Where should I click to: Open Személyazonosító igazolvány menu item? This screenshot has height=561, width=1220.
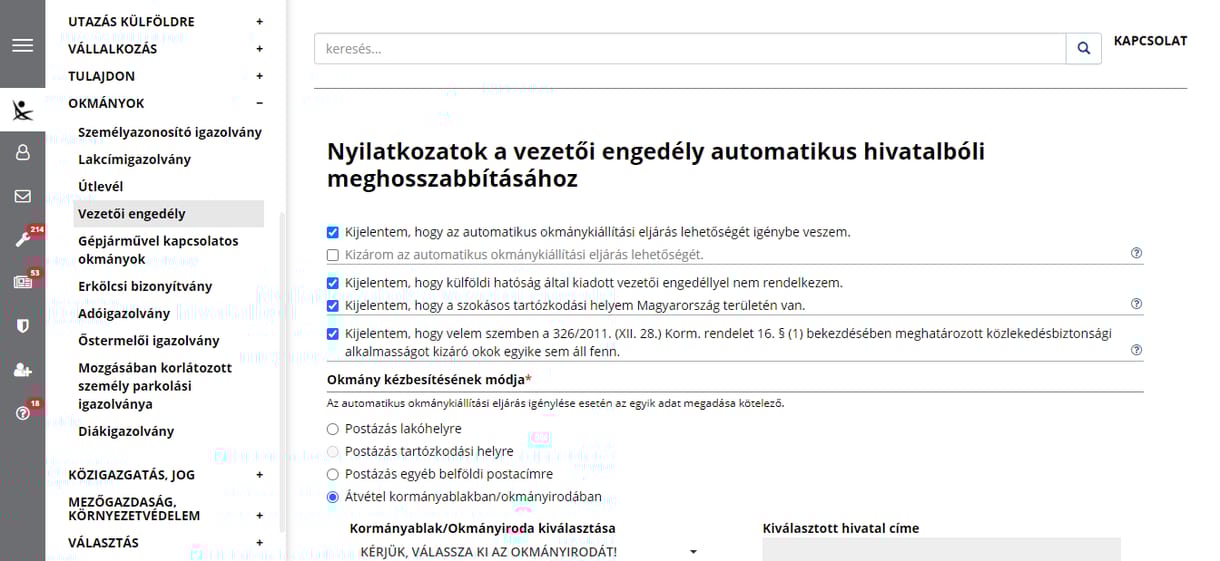pyautogui.click(x=170, y=132)
